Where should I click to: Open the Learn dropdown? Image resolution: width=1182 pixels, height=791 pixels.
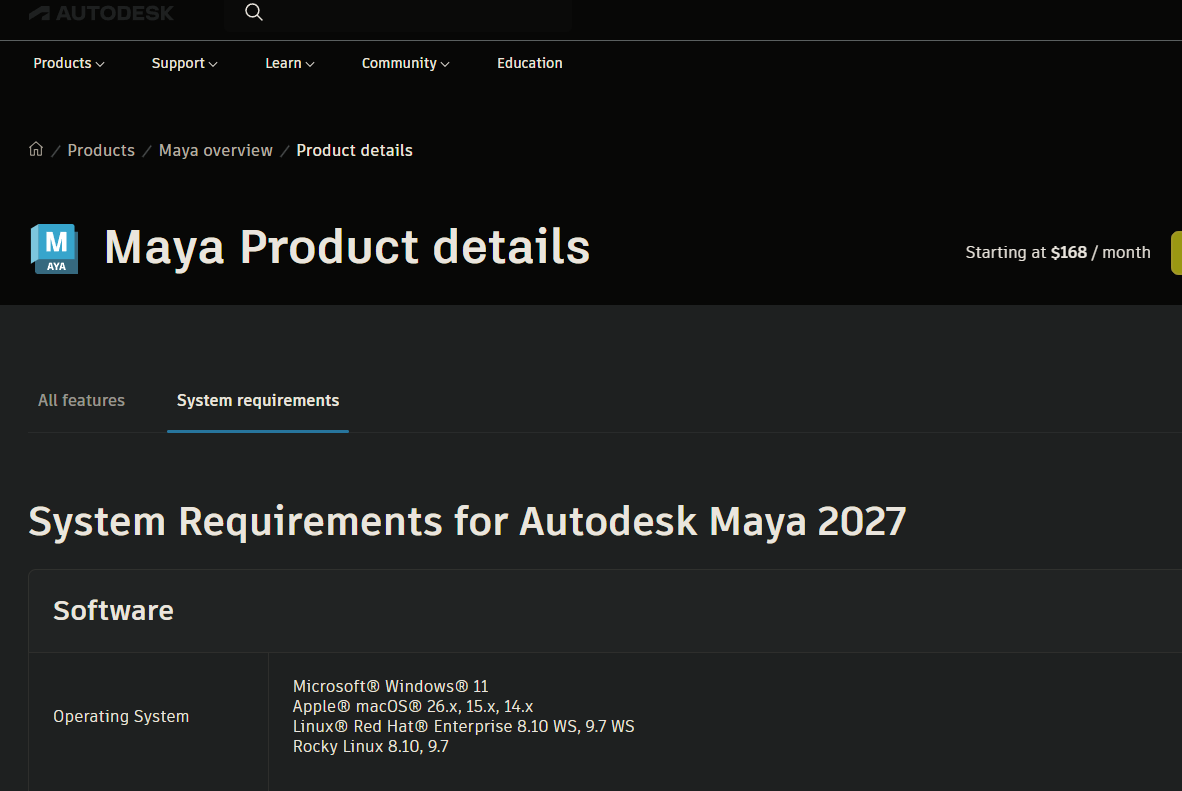click(289, 63)
